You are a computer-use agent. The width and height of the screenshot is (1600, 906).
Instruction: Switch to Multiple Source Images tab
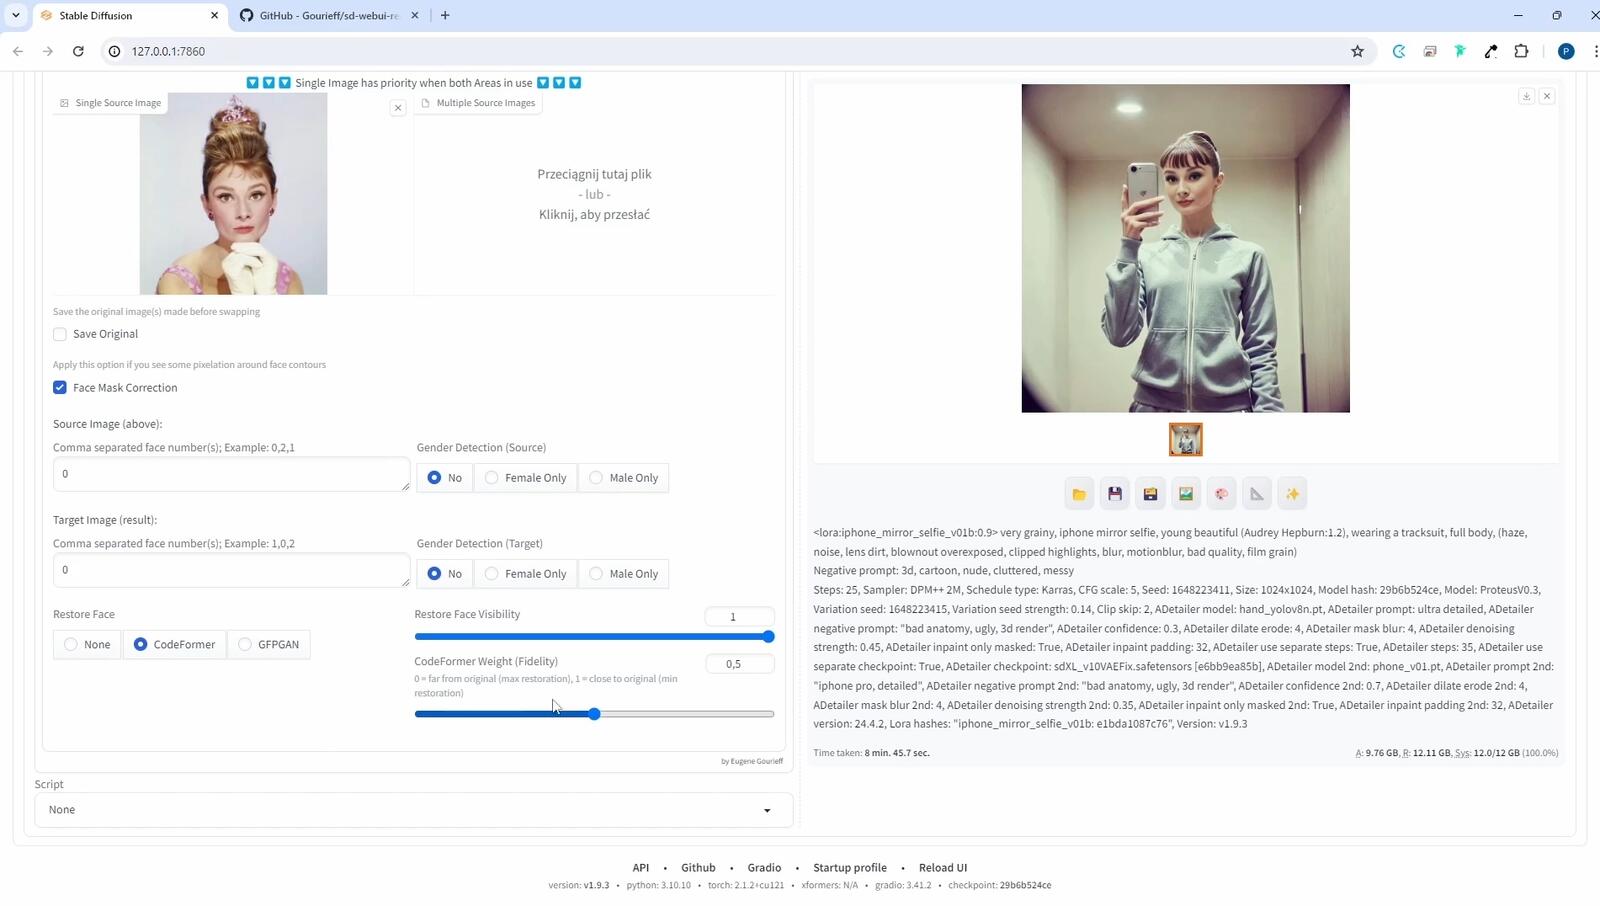click(x=478, y=103)
